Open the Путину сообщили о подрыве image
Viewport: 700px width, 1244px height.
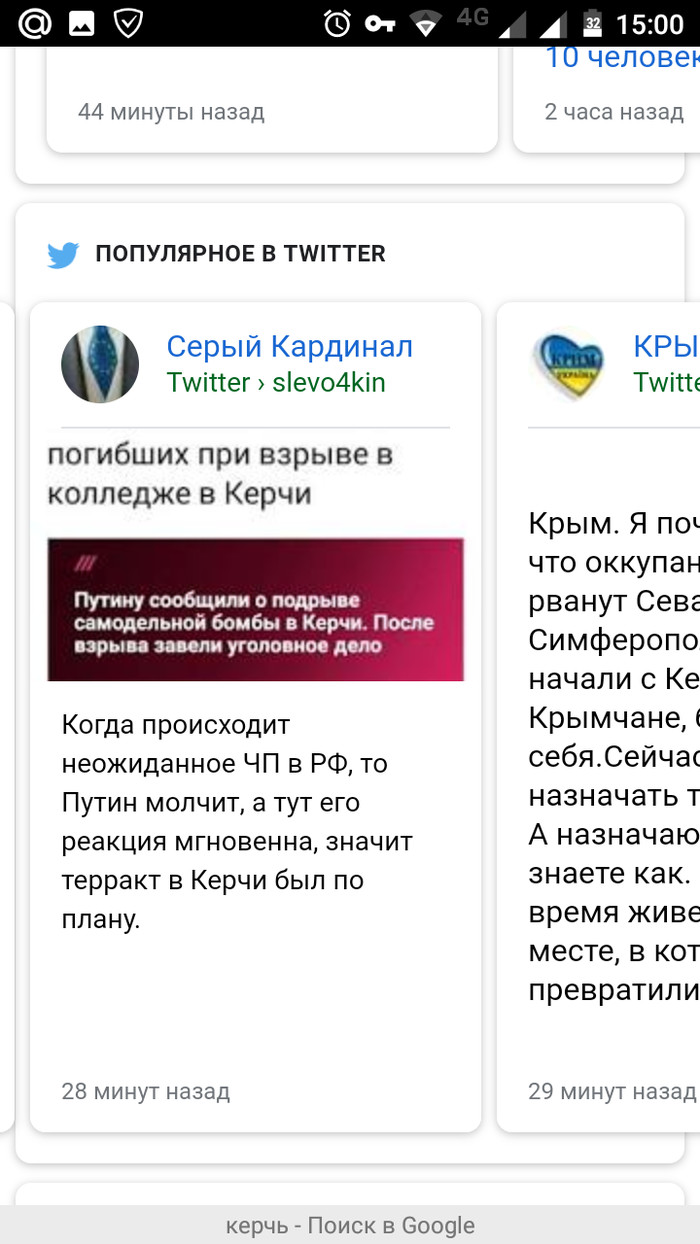tap(255, 610)
